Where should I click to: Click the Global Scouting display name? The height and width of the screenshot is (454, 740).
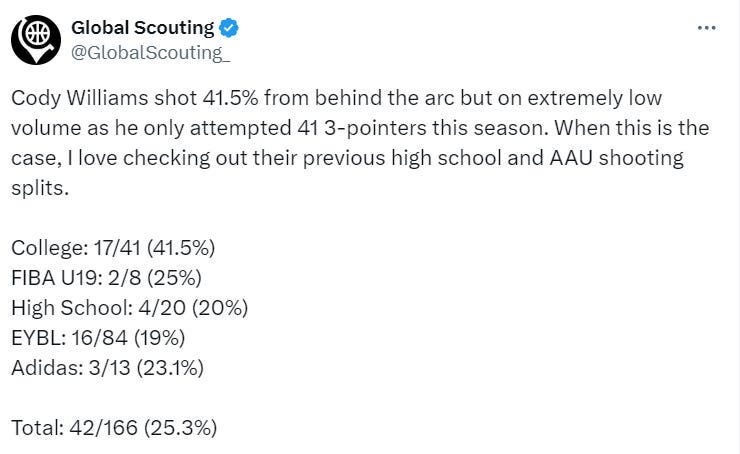pyautogui.click(x=143, y=28)
